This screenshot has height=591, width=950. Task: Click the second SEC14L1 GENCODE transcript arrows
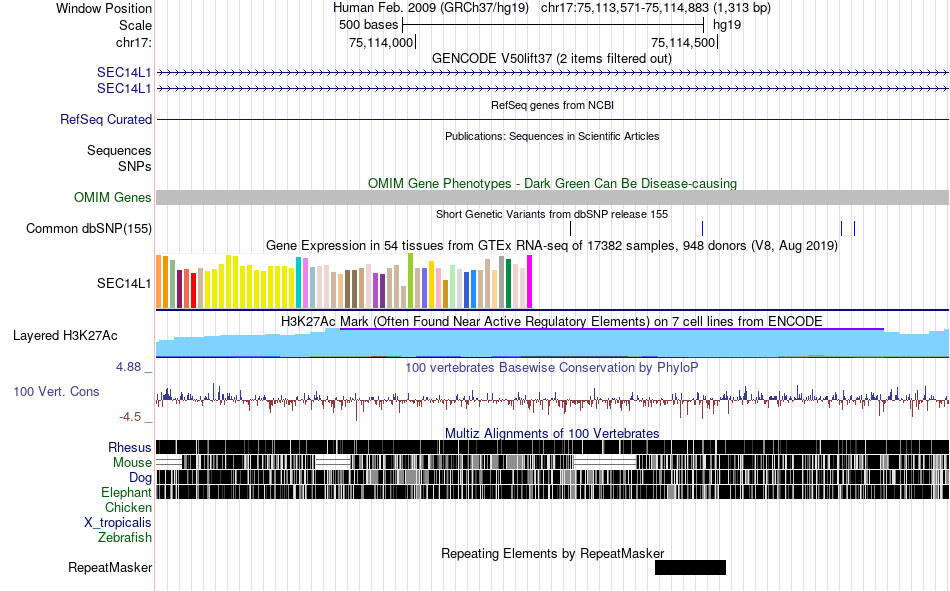click(x=553, y=88)
